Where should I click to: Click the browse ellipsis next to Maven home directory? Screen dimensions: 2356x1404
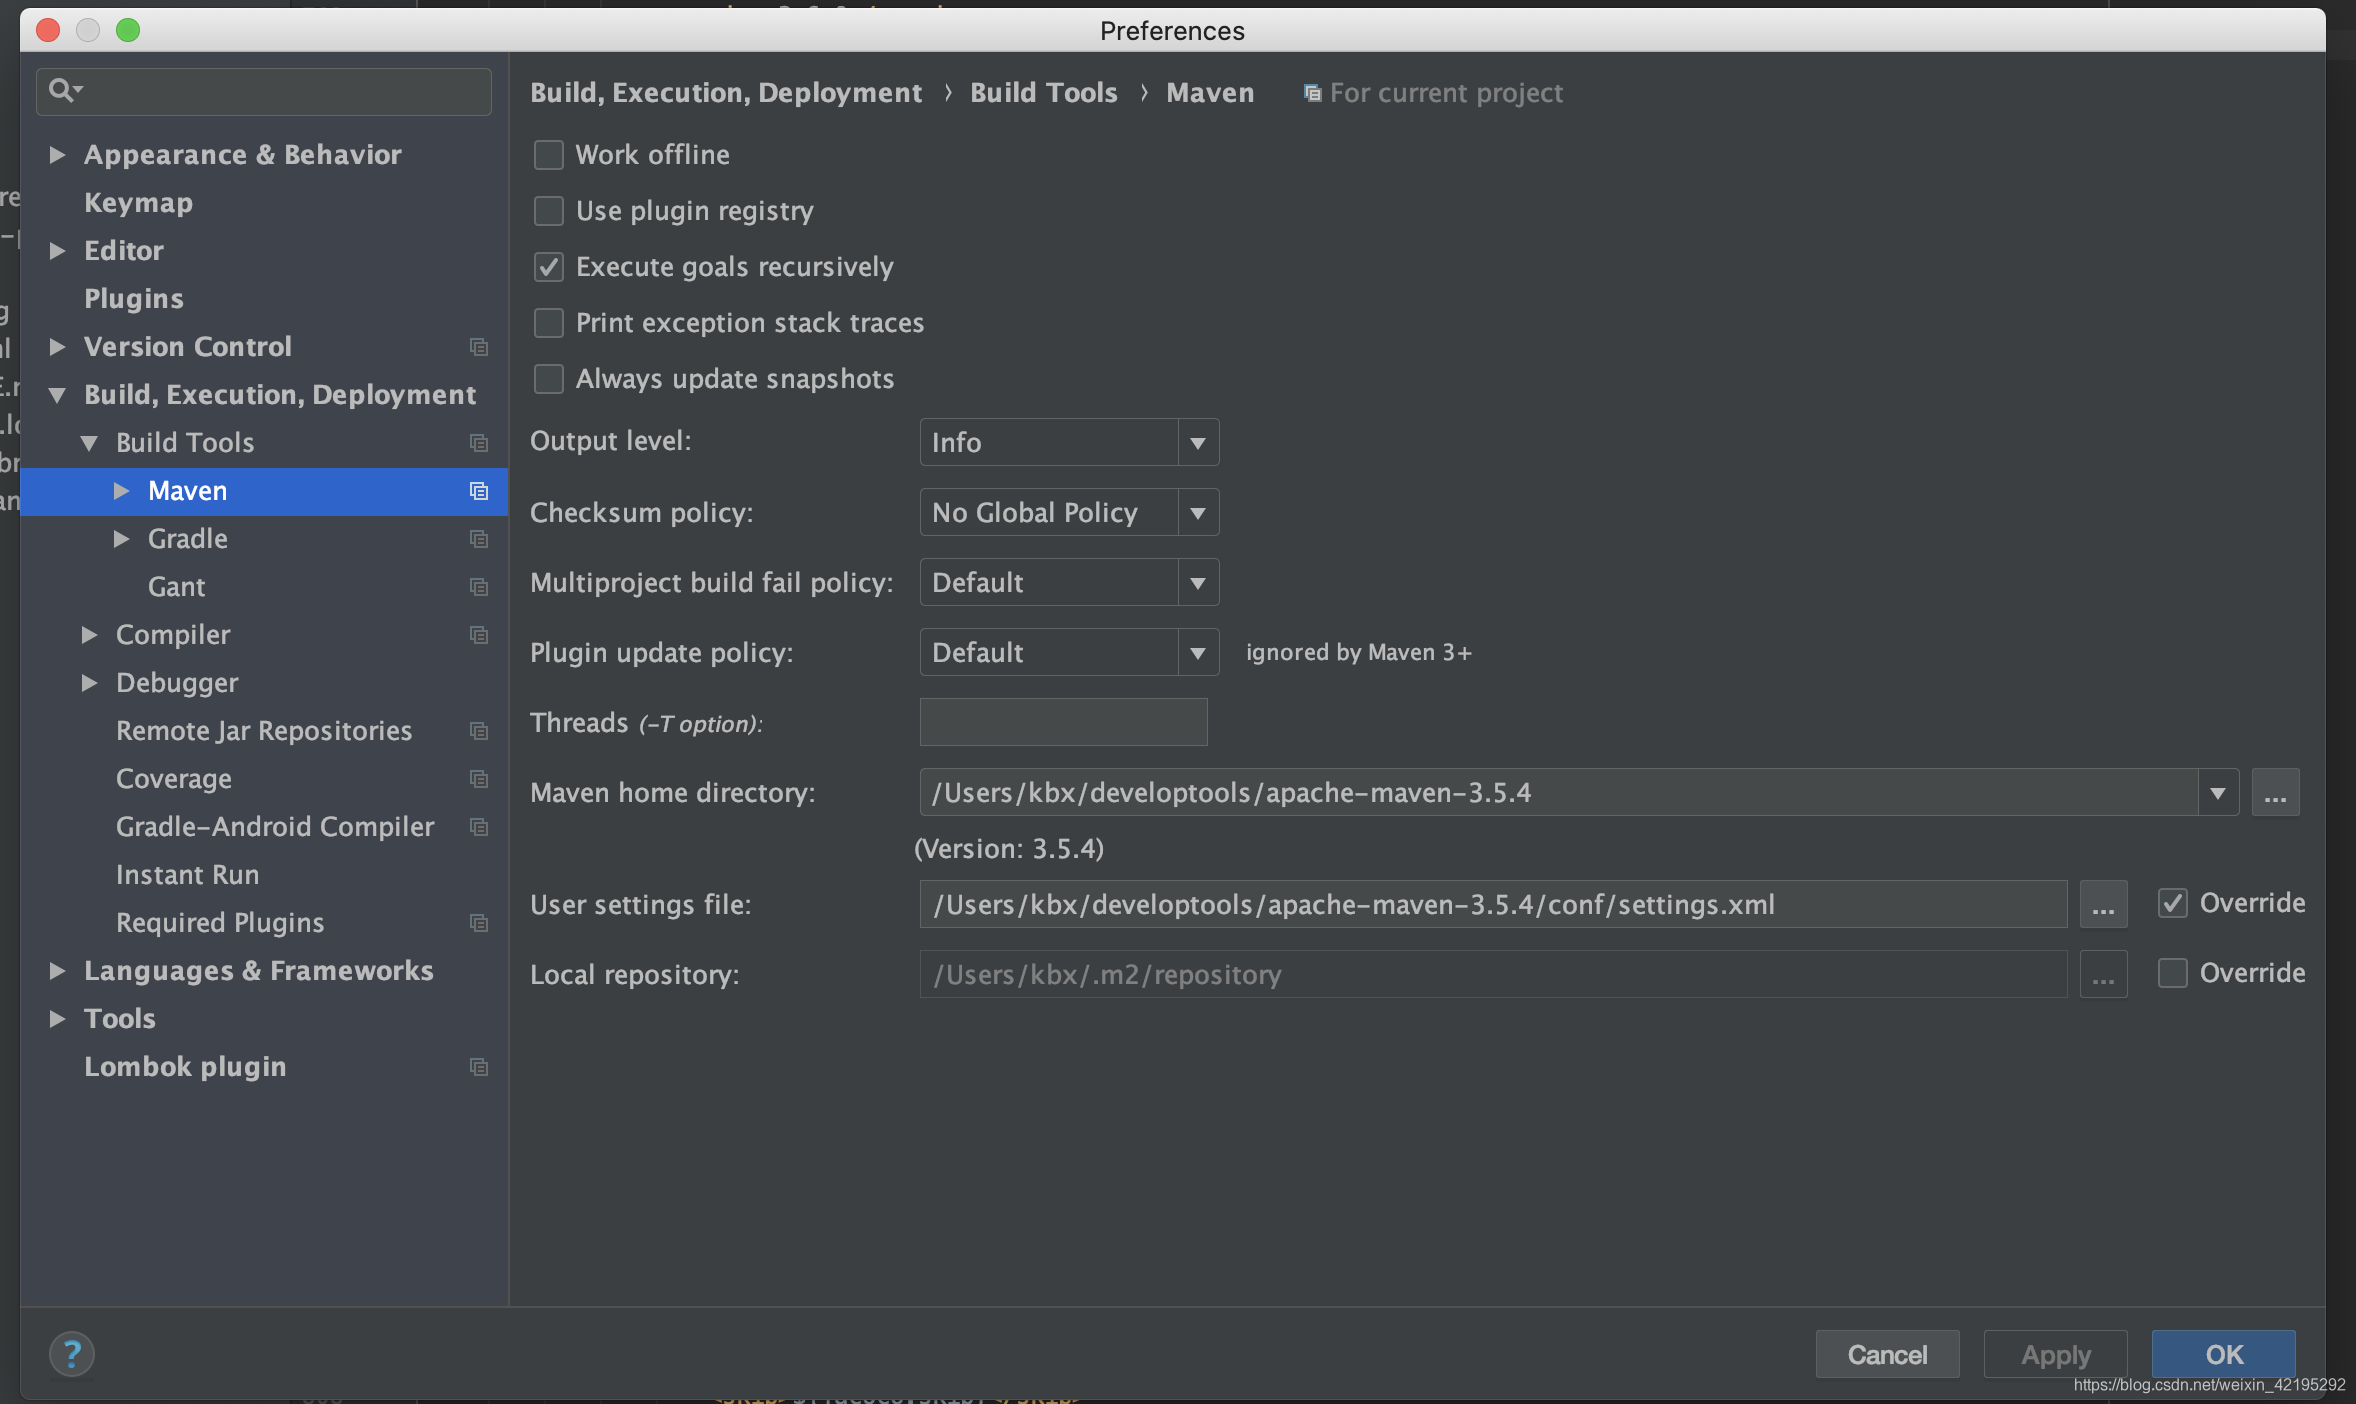pos(2275,791)
